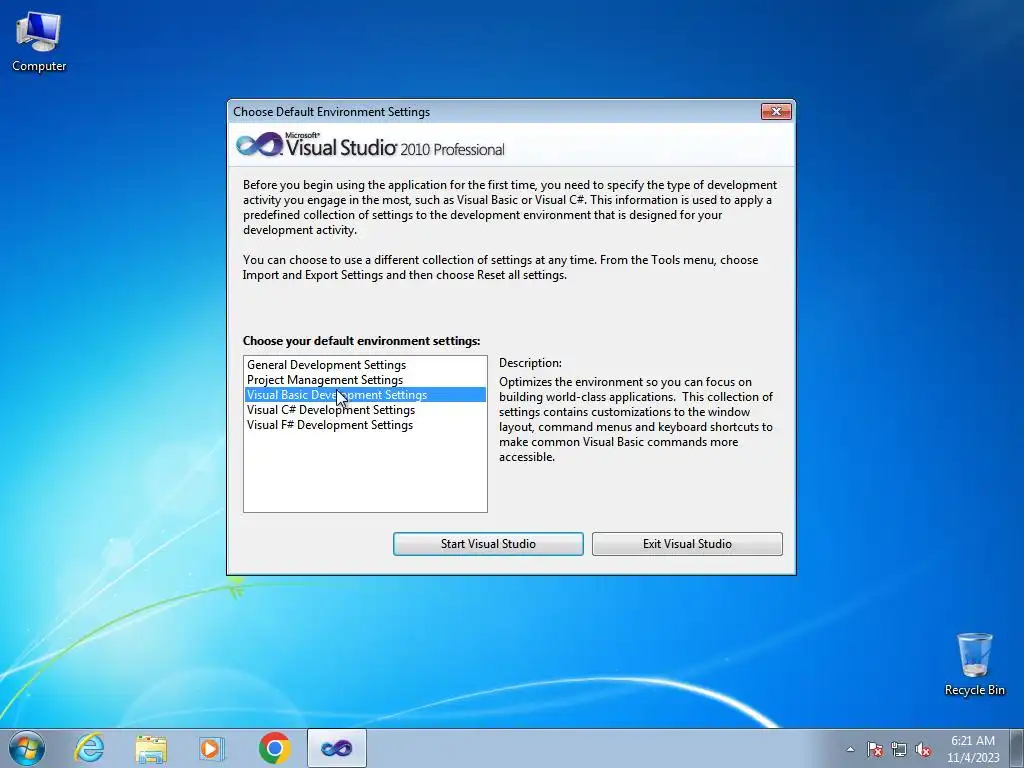
Task: Open the network status tray icon
Action: pos(899,749)
